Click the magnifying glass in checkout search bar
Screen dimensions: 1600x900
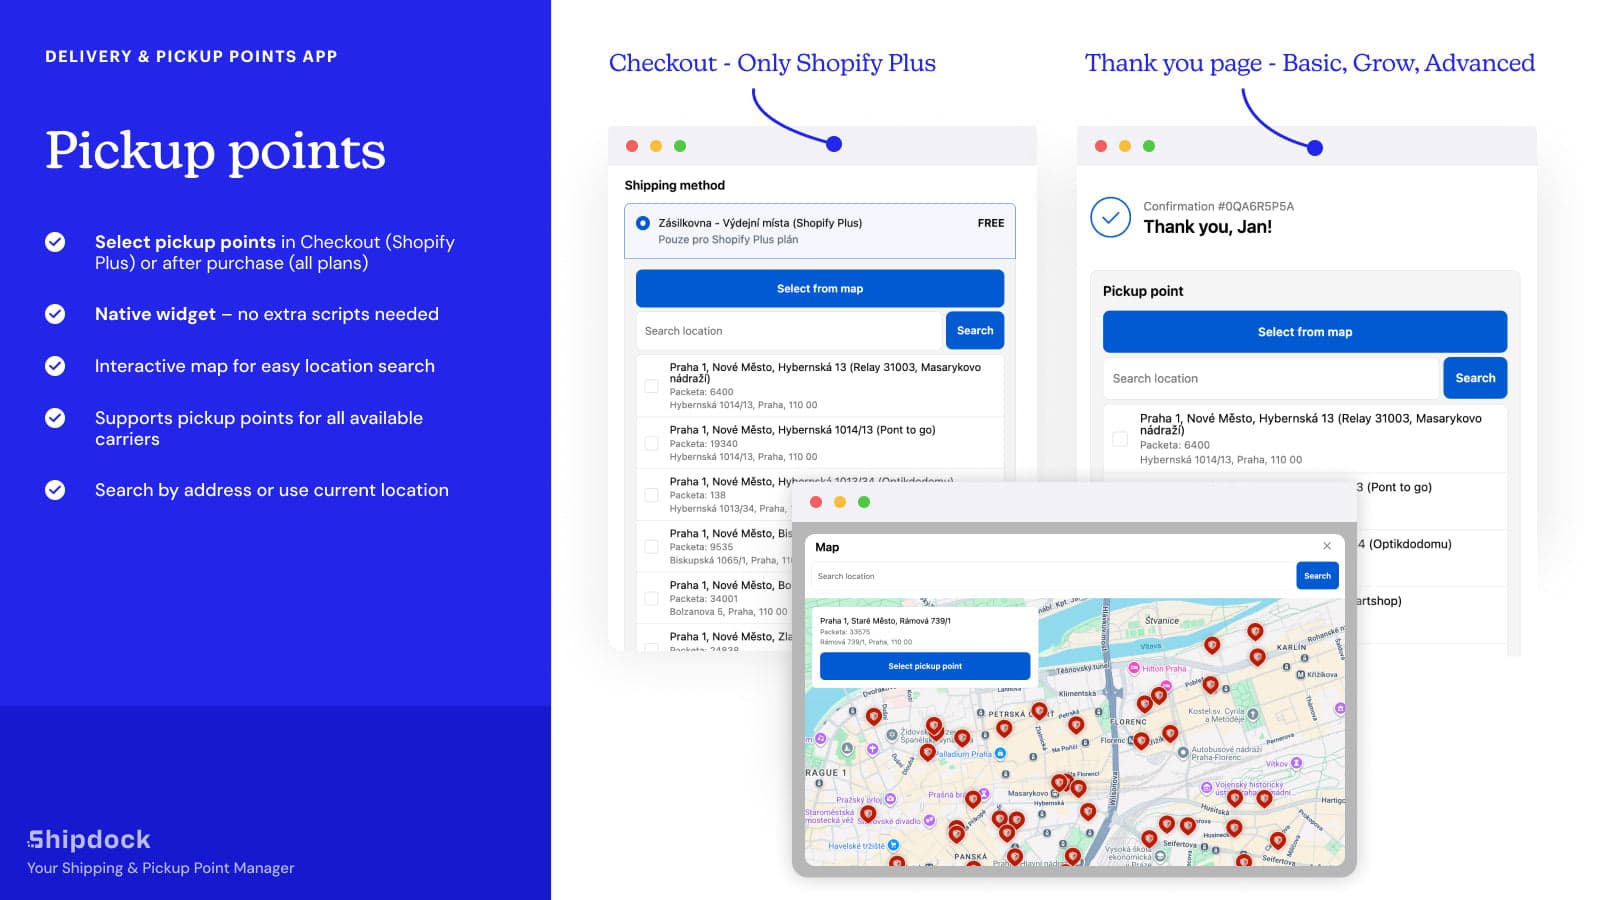(x=974, y=330)
